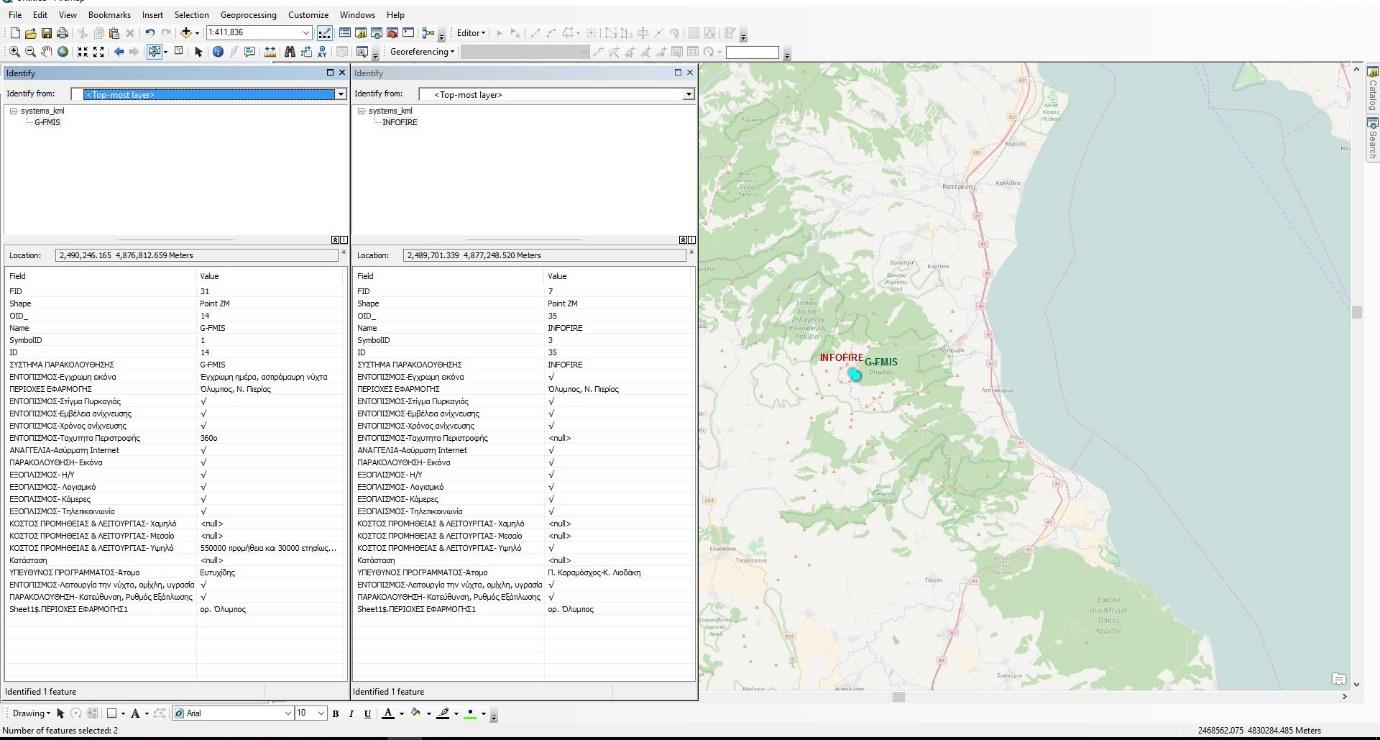This screenshot has height=740, width=1380.
Task: Toggle bold text formatting
Action: point(336,713)
